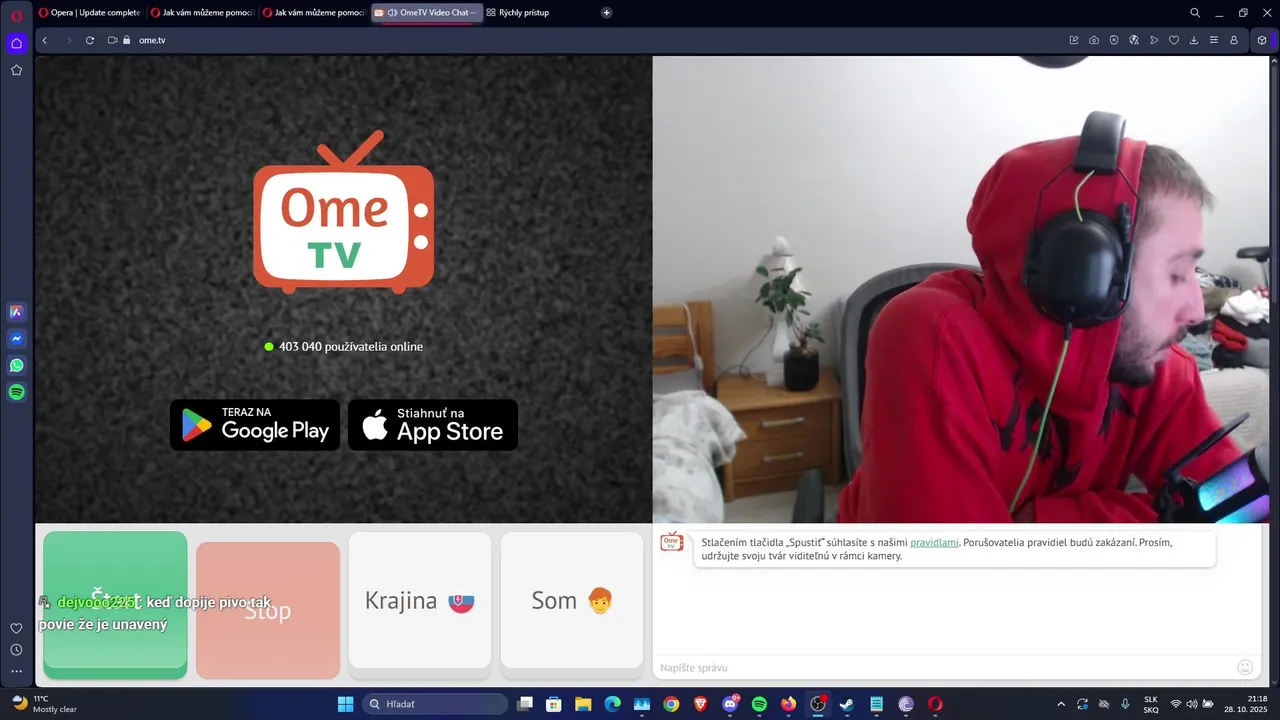Click the Google Play download badge
The image size is (1280, 720).
coord(255,425)
